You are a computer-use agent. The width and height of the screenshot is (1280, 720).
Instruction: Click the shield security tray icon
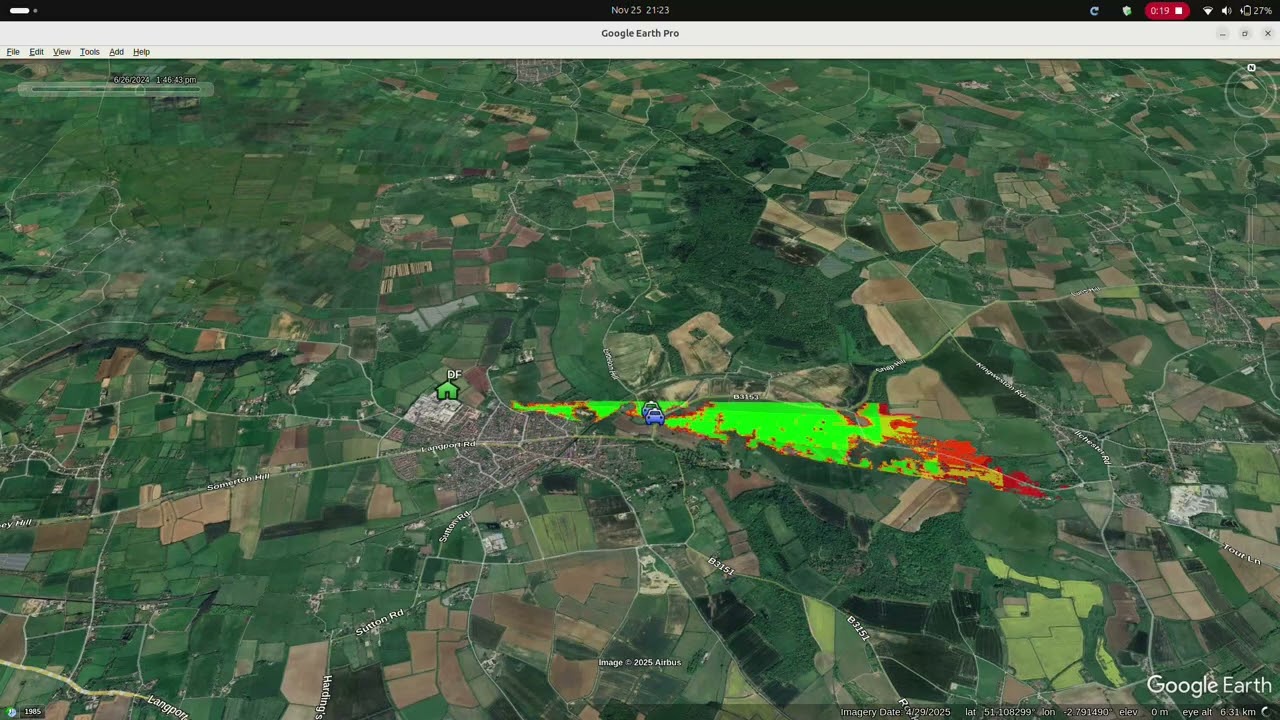coord(1127,10)
